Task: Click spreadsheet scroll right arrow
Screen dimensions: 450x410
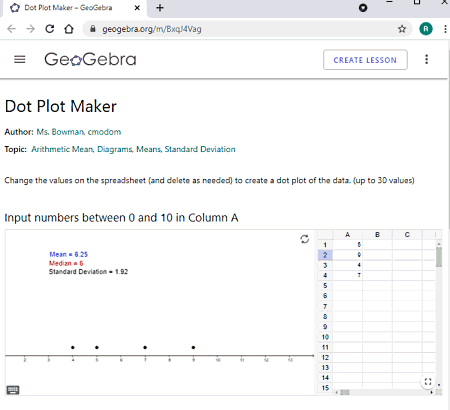Action: pyautogui.click(x=431, y=392)
